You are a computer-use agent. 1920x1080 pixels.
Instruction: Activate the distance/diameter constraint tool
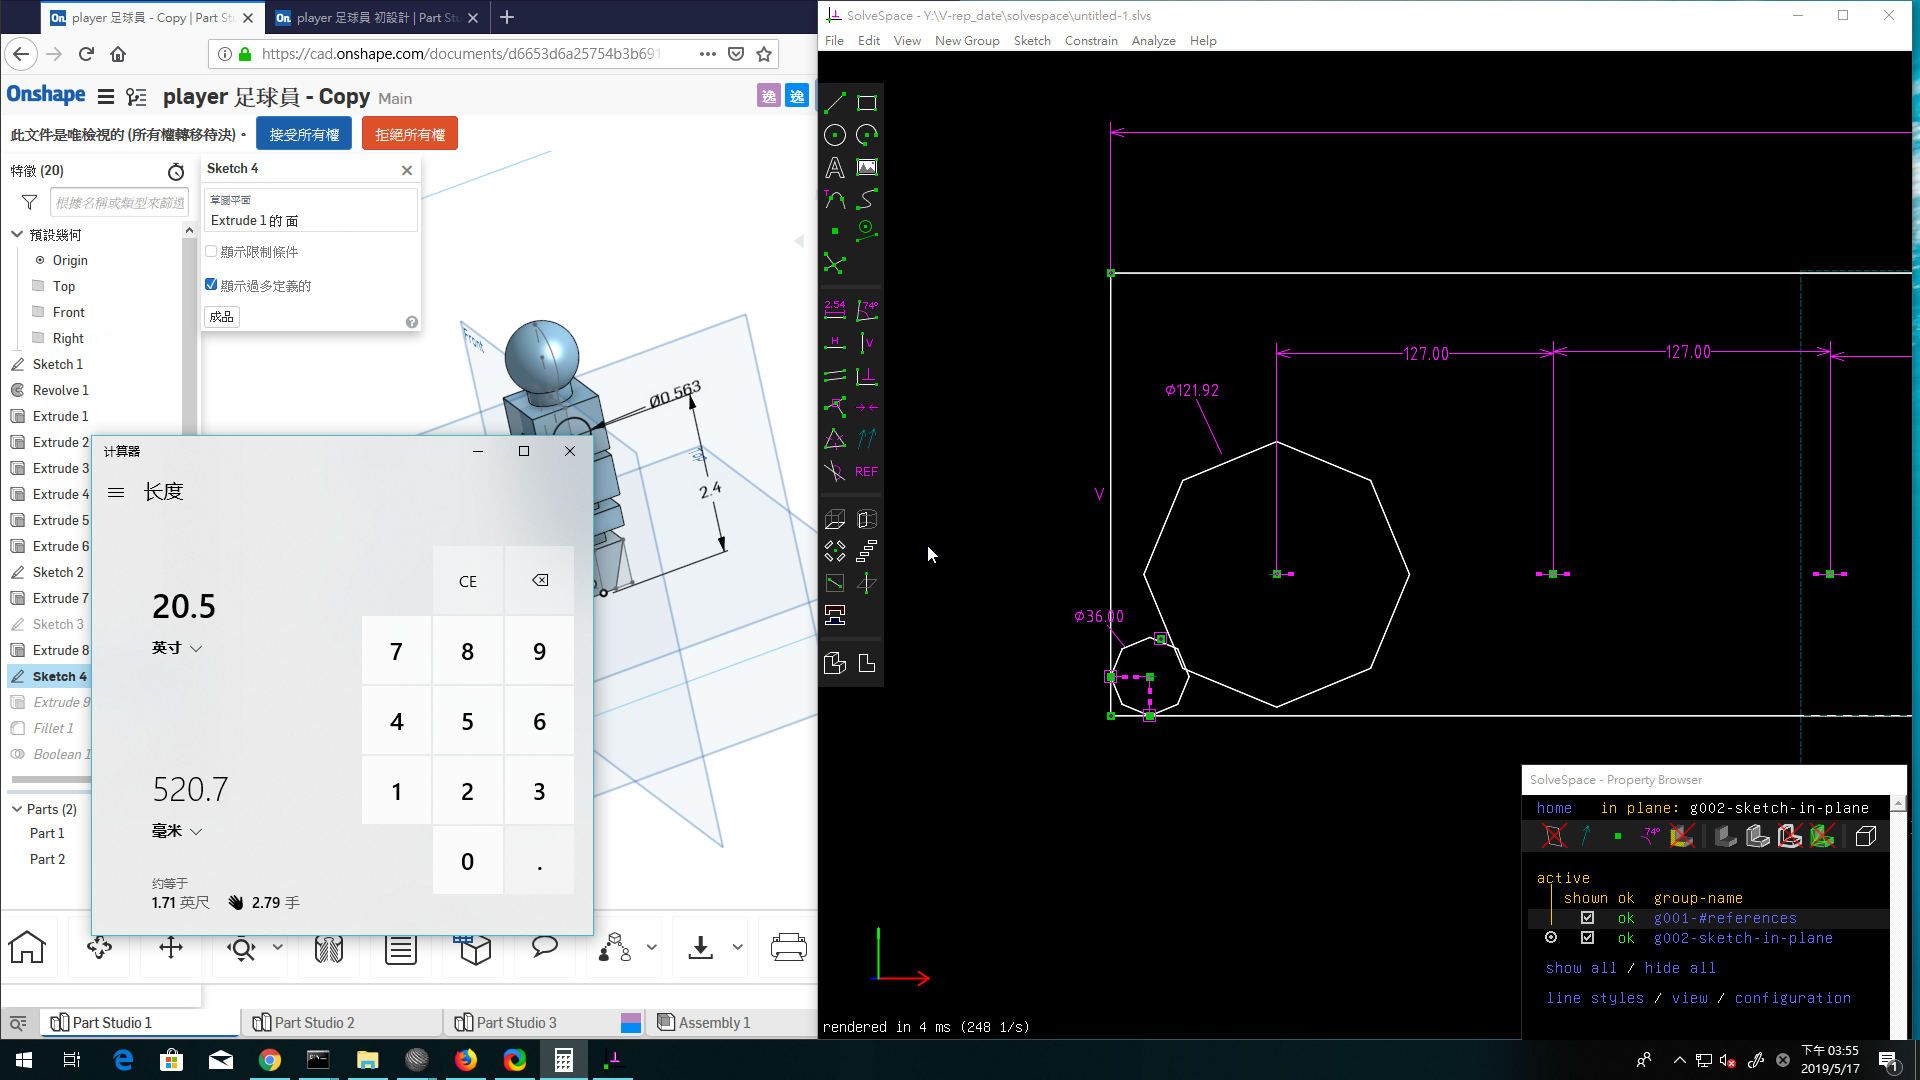click(834, 310)
